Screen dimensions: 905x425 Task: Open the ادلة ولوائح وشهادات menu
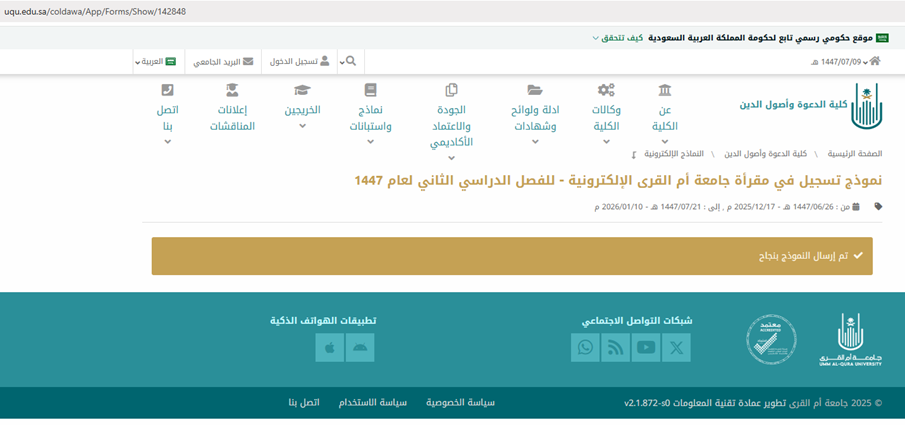pyautogui.click(x=535, y=118)
